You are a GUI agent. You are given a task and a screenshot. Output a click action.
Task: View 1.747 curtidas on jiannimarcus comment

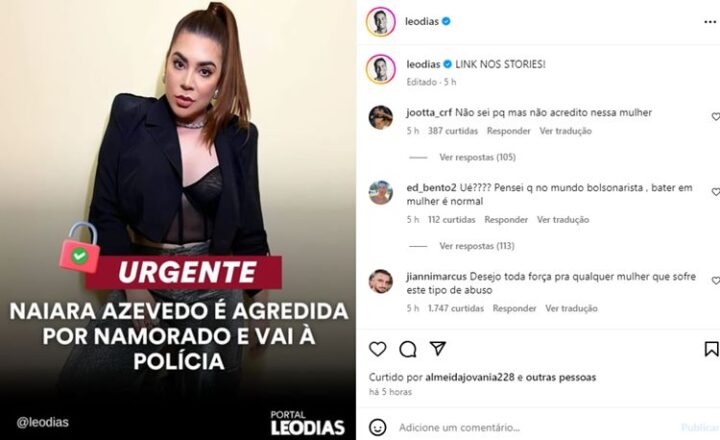click(456, 308)
